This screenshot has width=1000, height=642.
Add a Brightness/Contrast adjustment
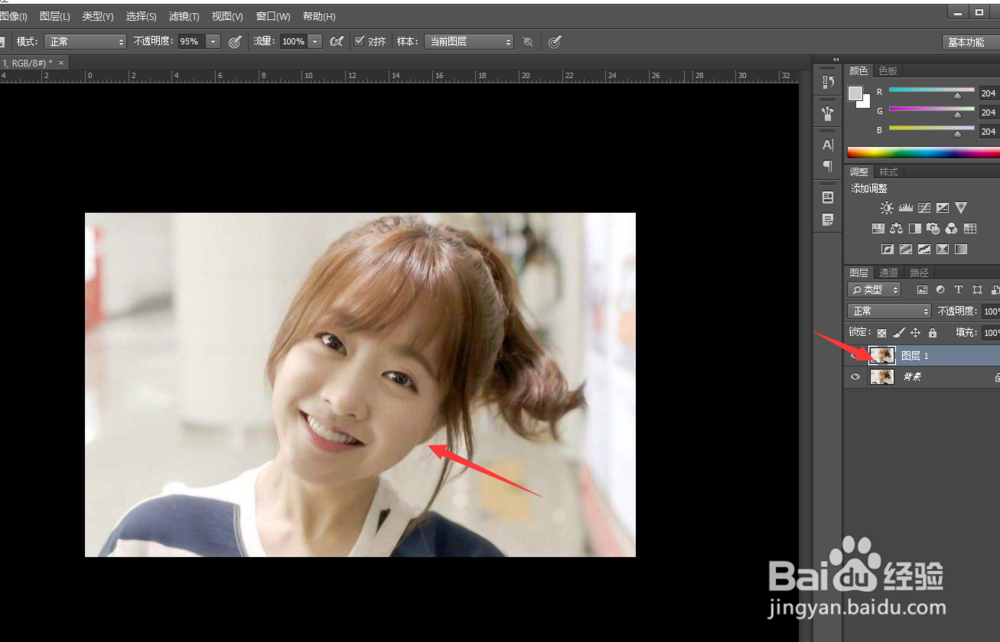(886, 208)
